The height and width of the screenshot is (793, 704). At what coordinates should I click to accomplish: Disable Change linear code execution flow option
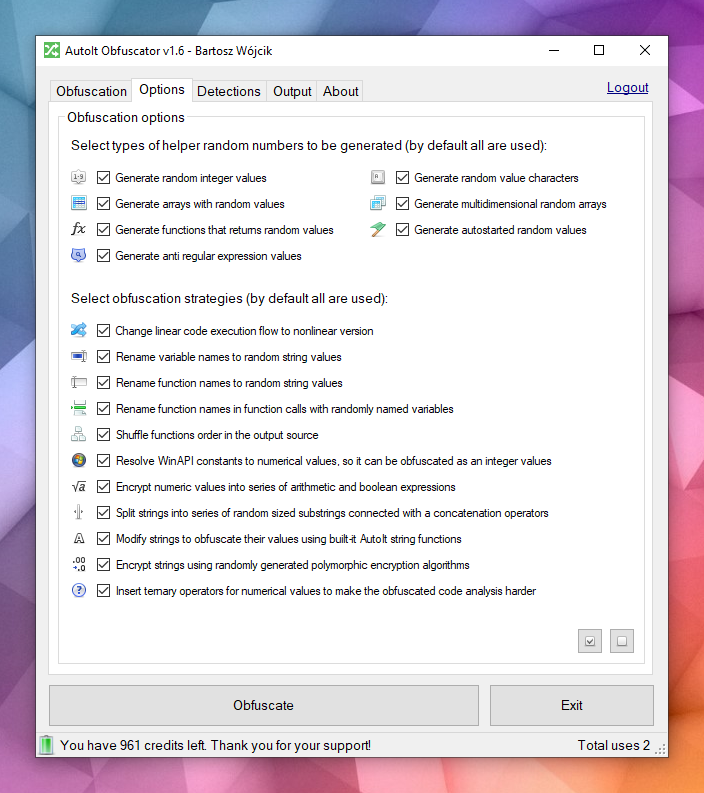tap(103, 330)
